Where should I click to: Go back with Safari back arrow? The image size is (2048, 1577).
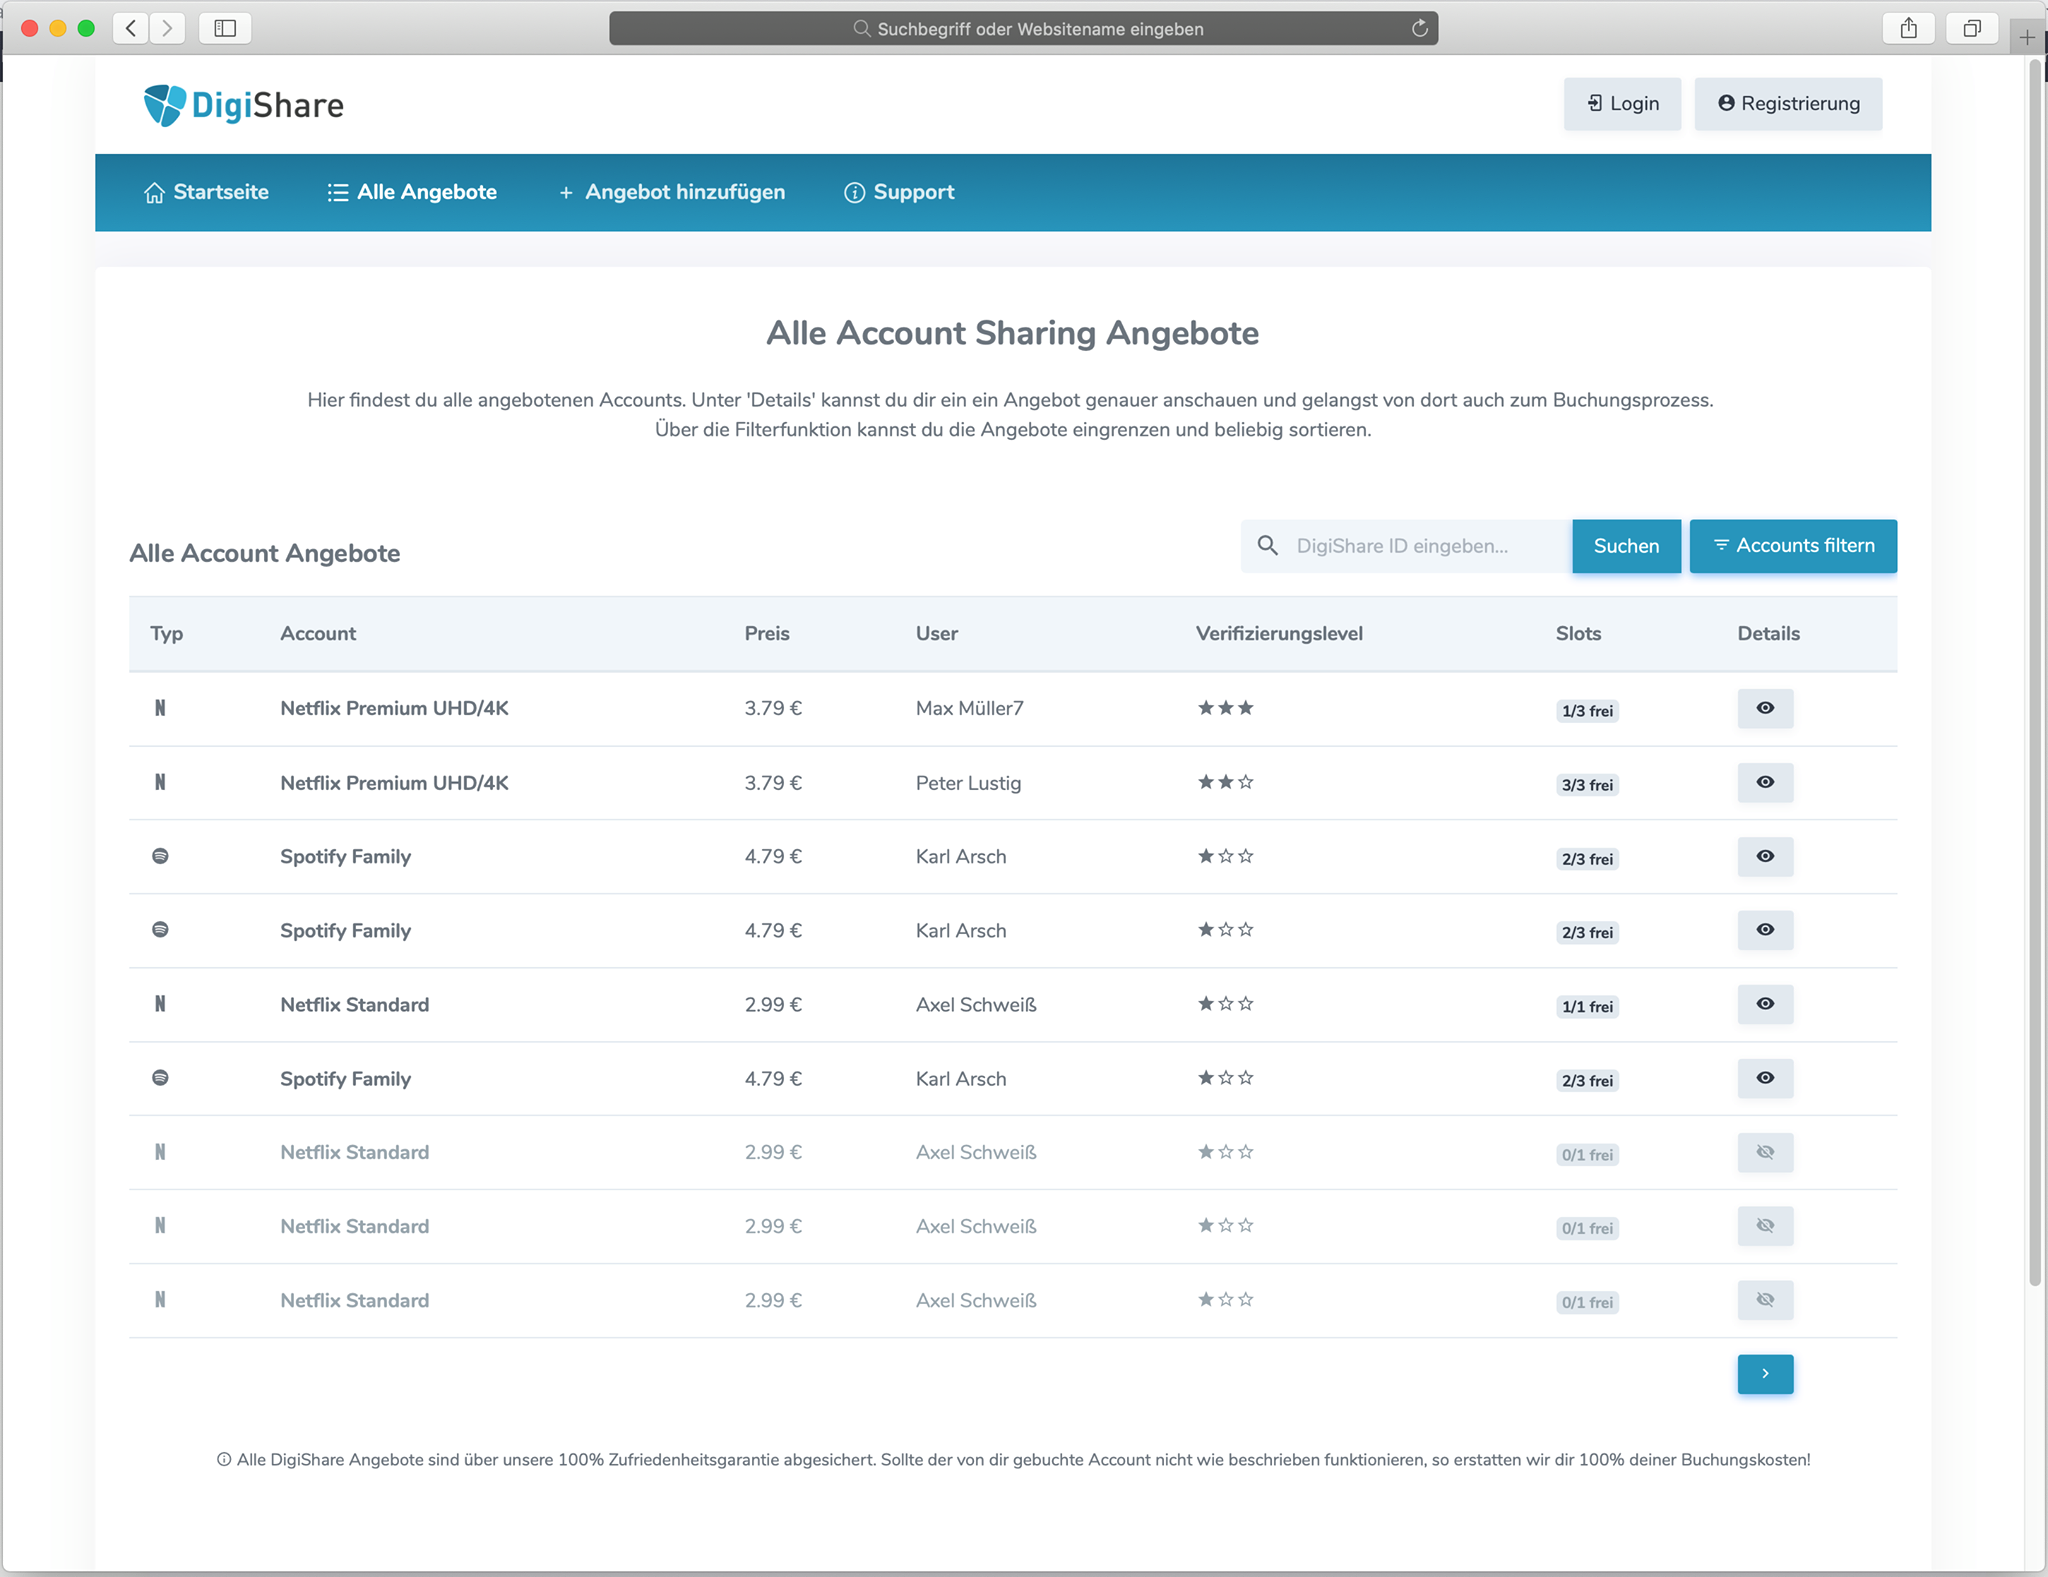pyautogui.click(x=131, y=28)
